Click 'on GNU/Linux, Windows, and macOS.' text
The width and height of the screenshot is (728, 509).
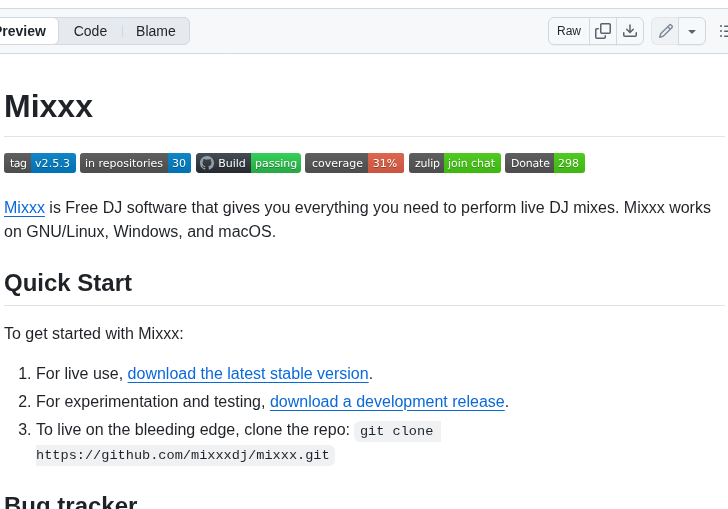pyautogui.click(x=140, y=231)
